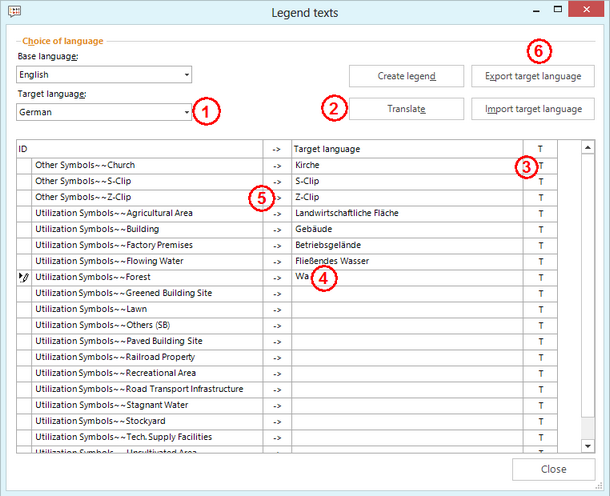Translate T button for Building row
Image resolution: width=610 pixels, height=496 pixels.
(x=540, y=230)
